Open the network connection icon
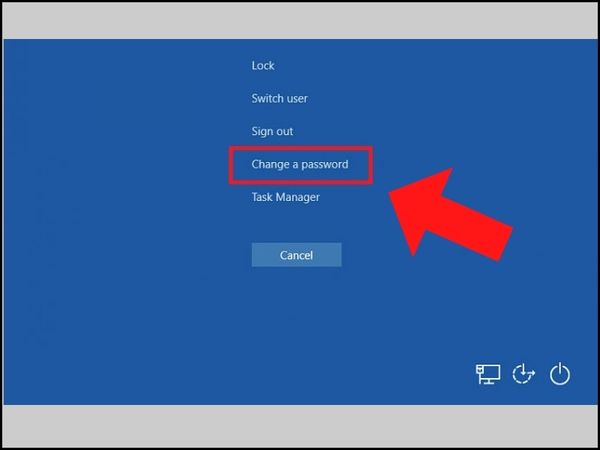 (x=487, y=374)
